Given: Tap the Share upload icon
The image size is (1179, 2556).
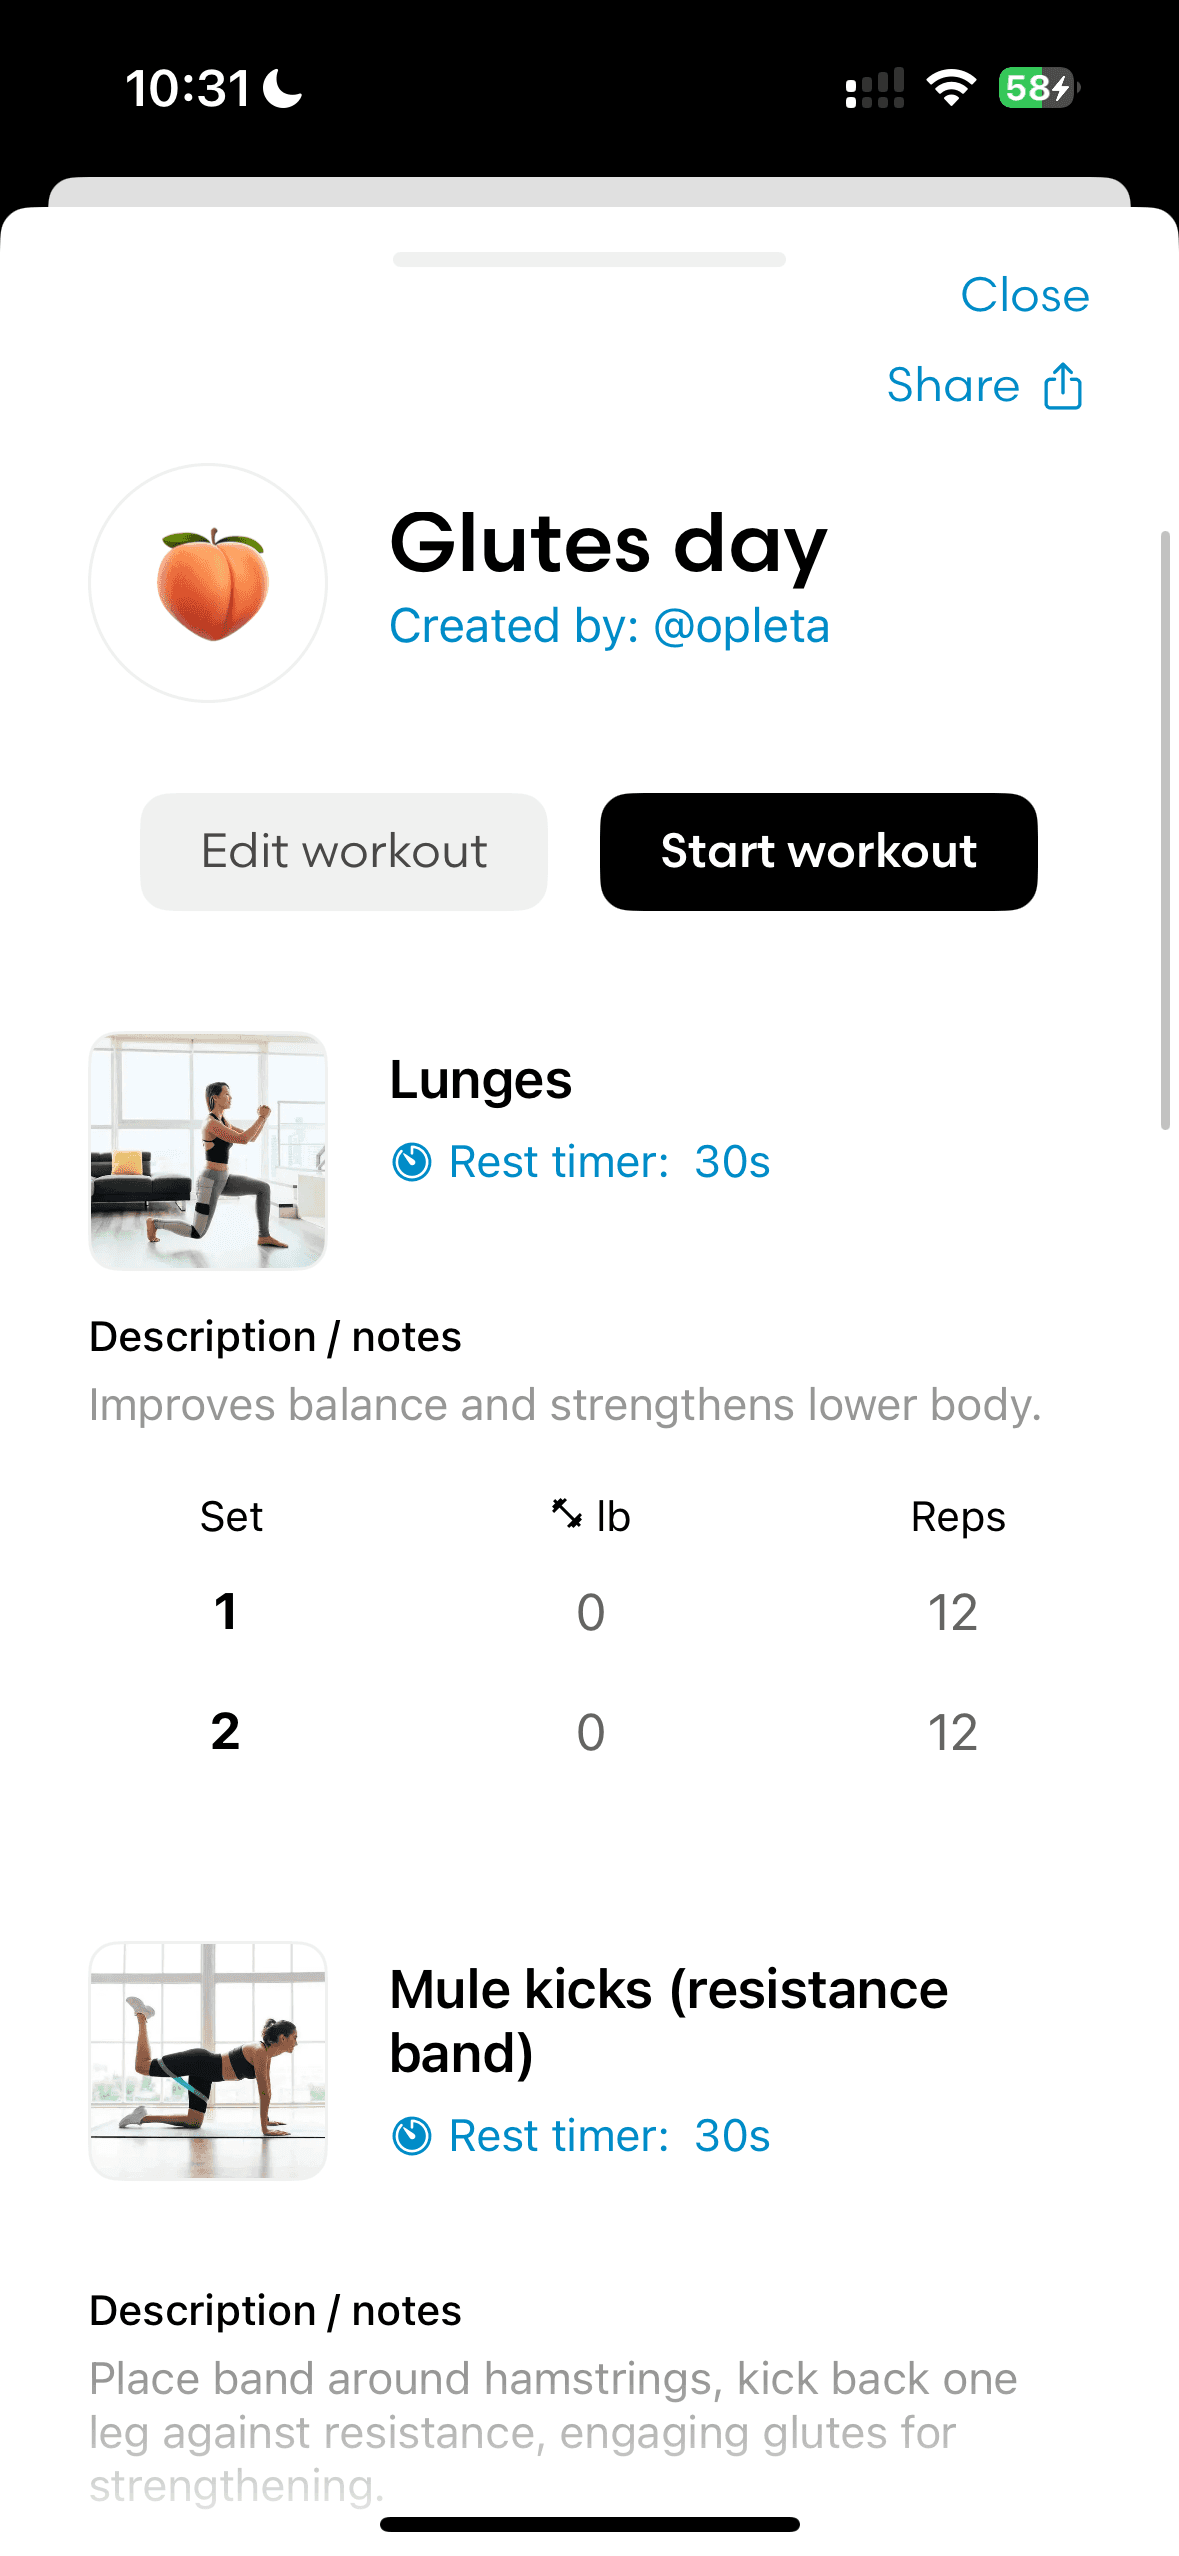Looking at the screenshot, I should click(x=1062, y=385).
